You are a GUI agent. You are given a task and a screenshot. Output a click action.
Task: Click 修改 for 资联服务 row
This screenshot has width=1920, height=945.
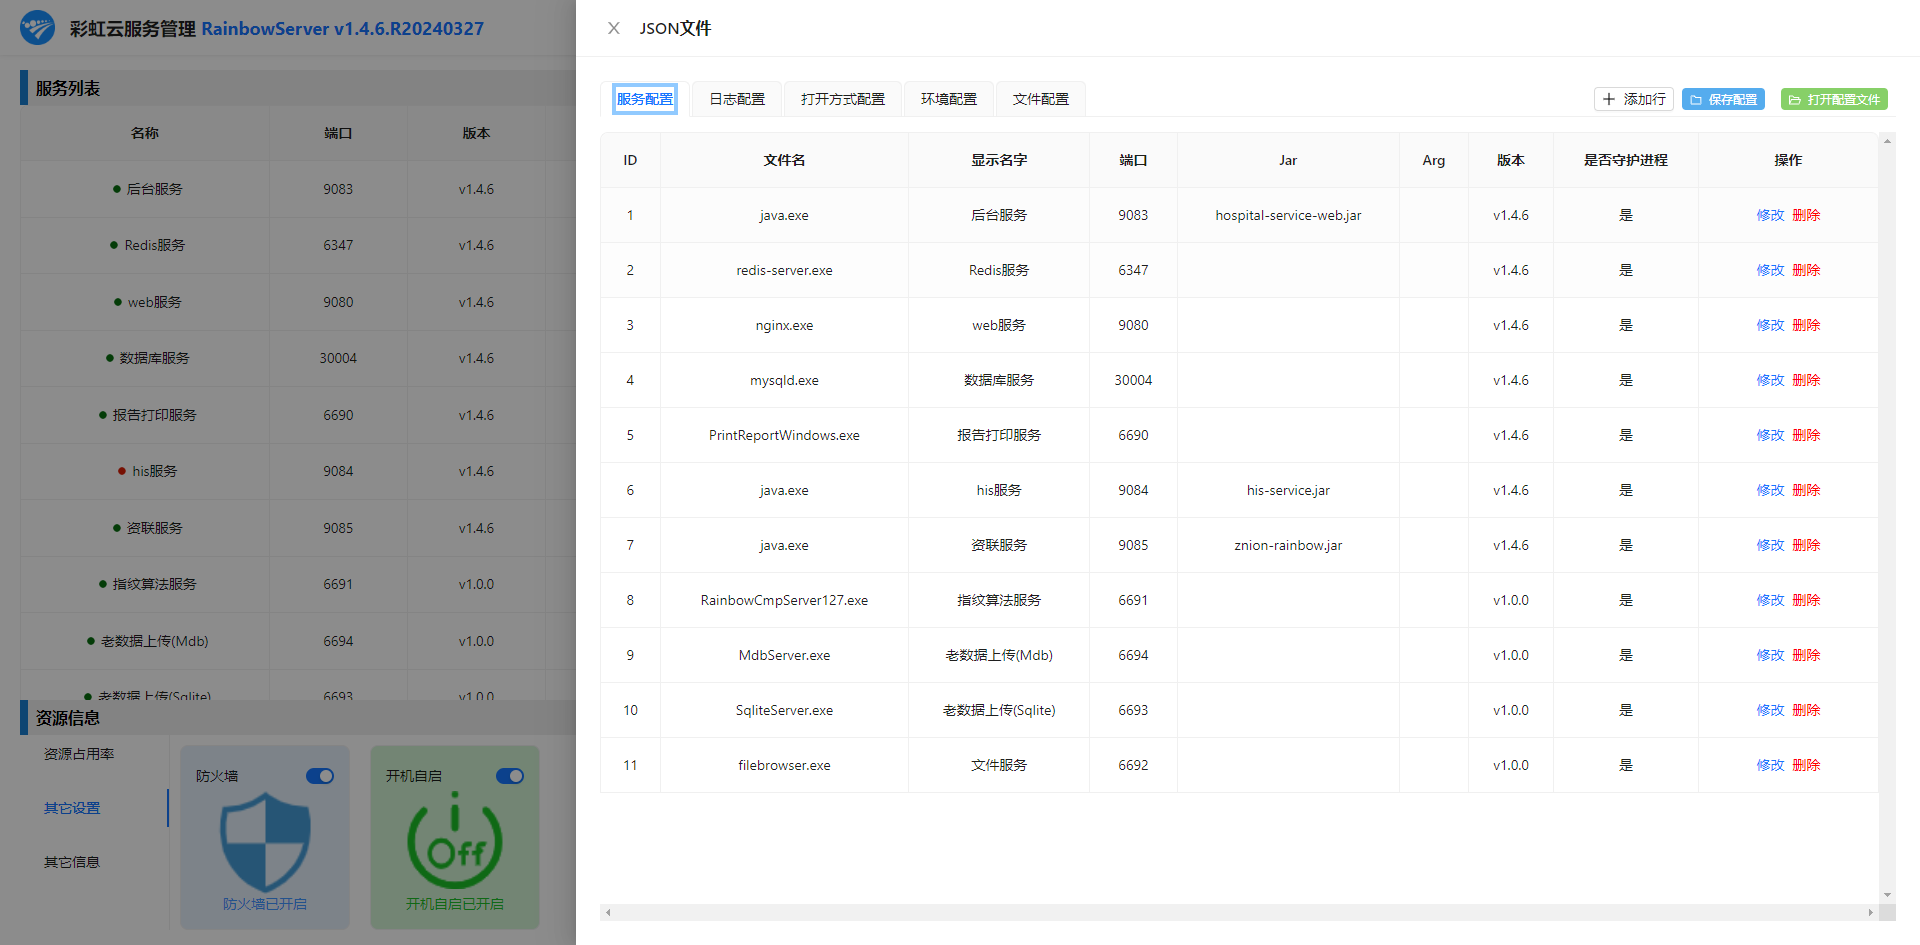[1770, 545]
